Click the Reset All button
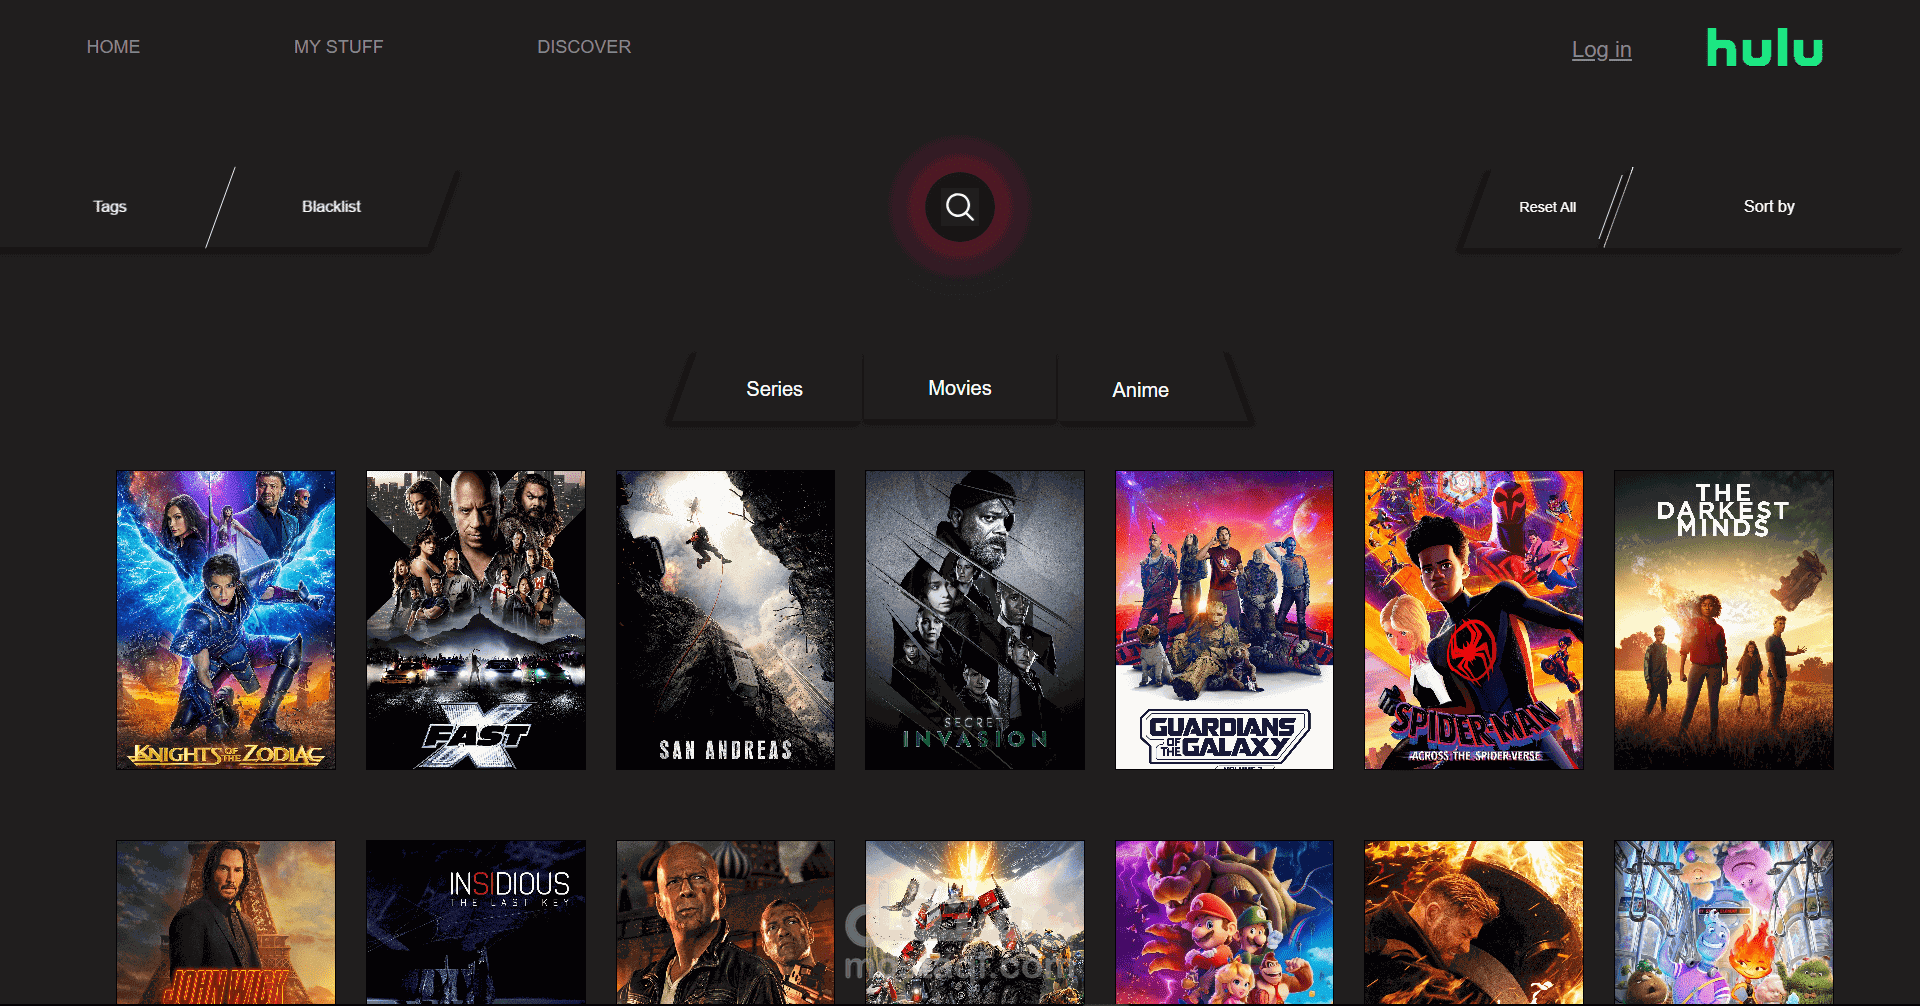The width and height of the screenshot is (1920, 1006). click(x=1547, y=207)
